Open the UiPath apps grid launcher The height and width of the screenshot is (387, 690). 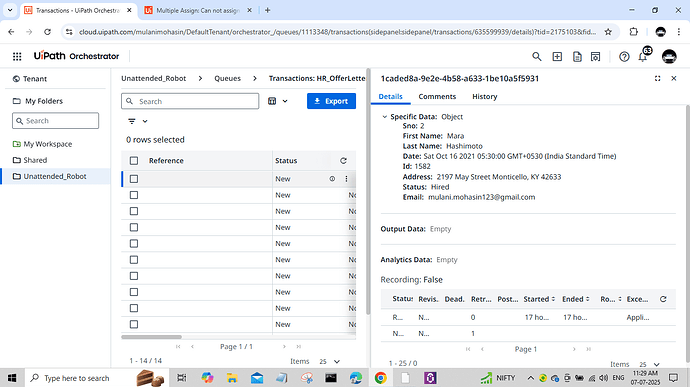[17, 56]
